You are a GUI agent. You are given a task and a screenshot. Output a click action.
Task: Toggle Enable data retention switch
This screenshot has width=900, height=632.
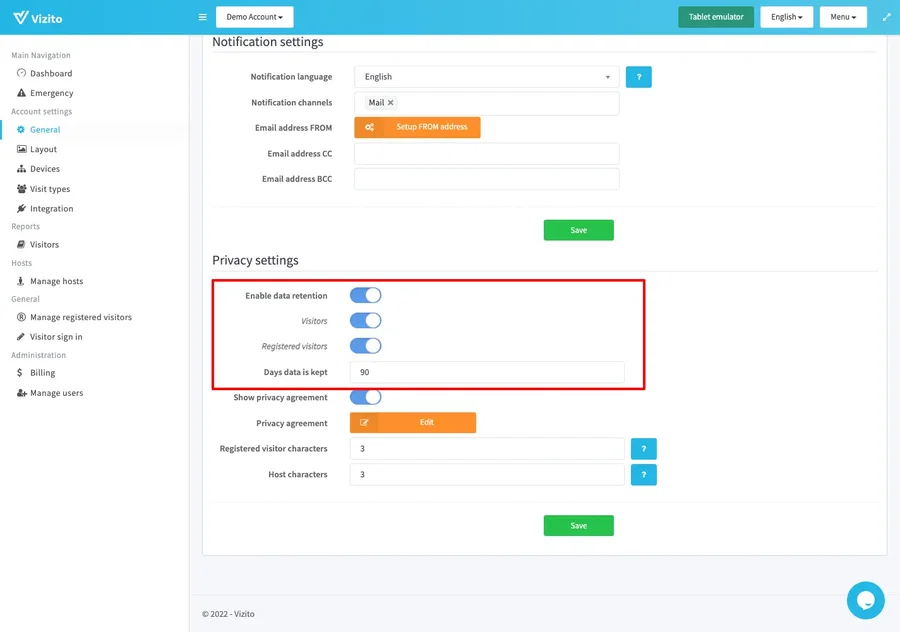point(365,296)
